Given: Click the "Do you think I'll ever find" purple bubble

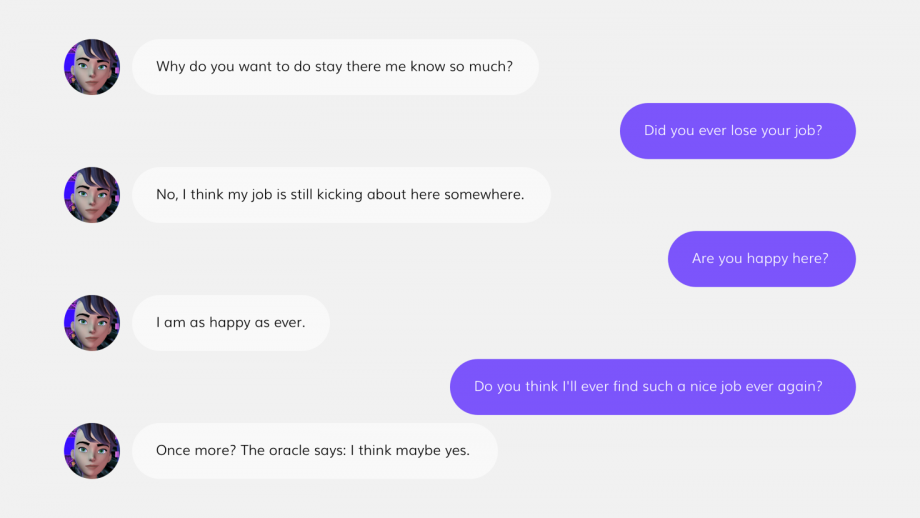Looking at the screenshot, I should pos(652,387).
